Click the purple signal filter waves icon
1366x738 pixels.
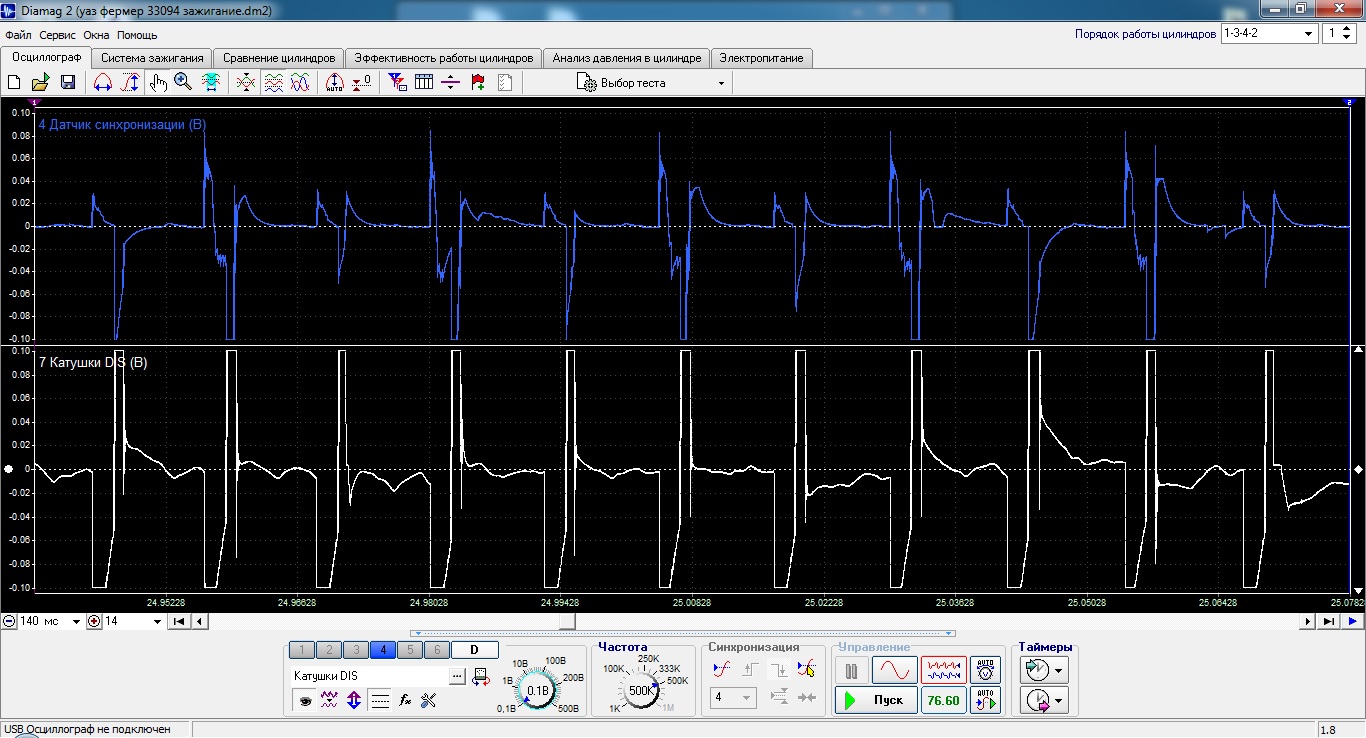click(329, 701)
